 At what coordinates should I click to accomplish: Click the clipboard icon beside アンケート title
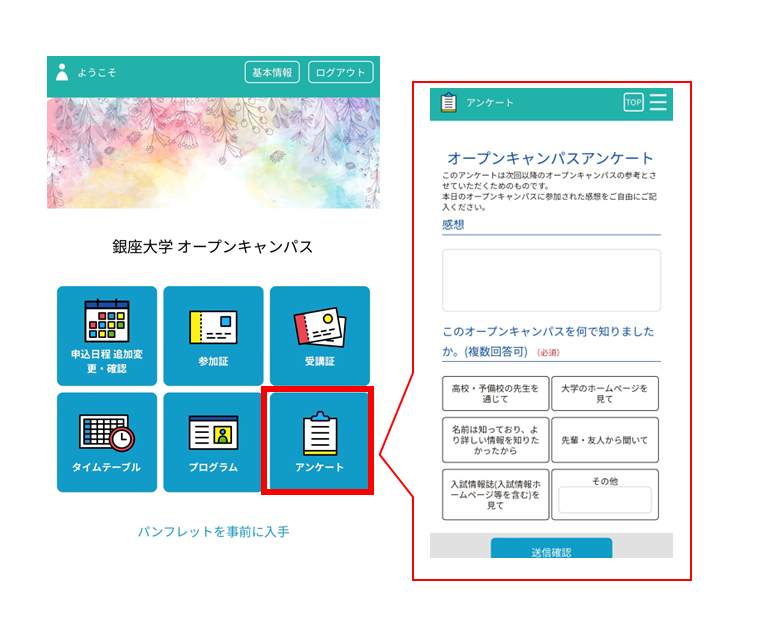click(x=448, y=102)
